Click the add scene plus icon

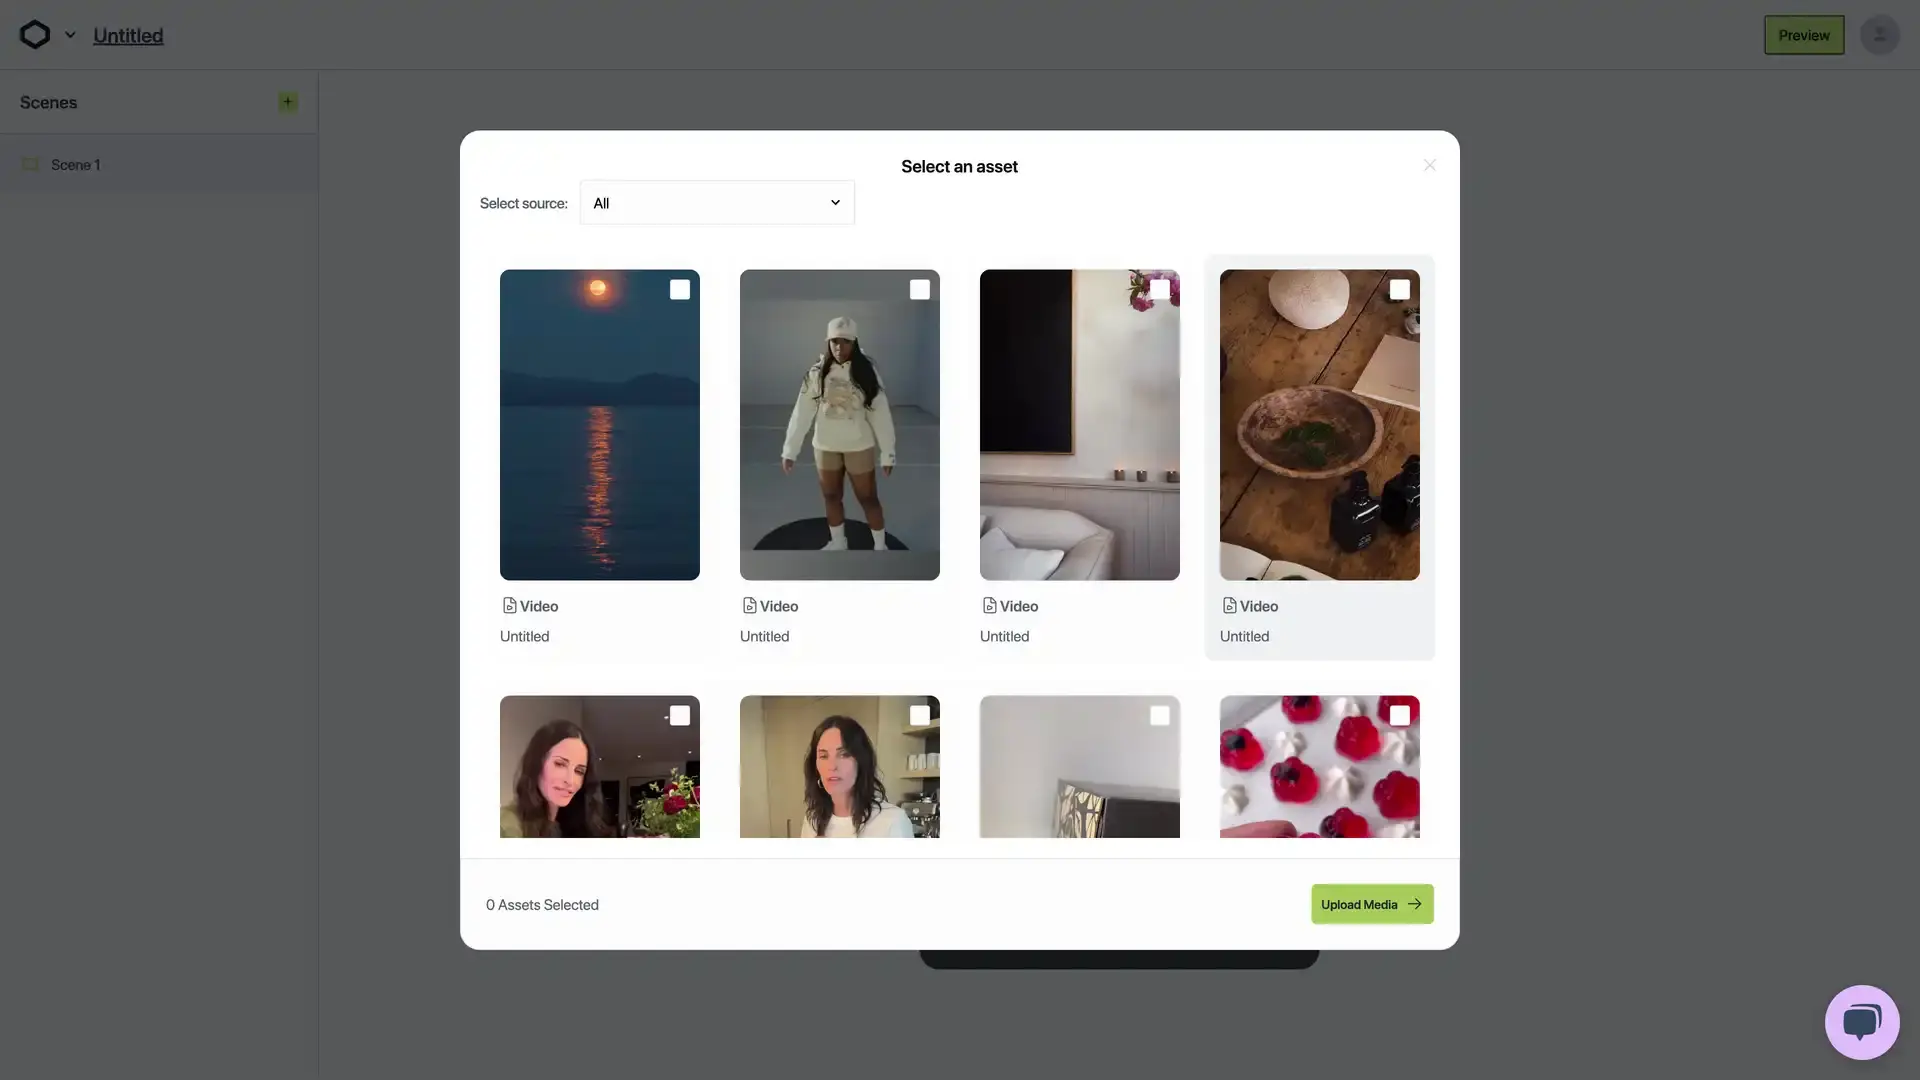[x=287, y=103]
